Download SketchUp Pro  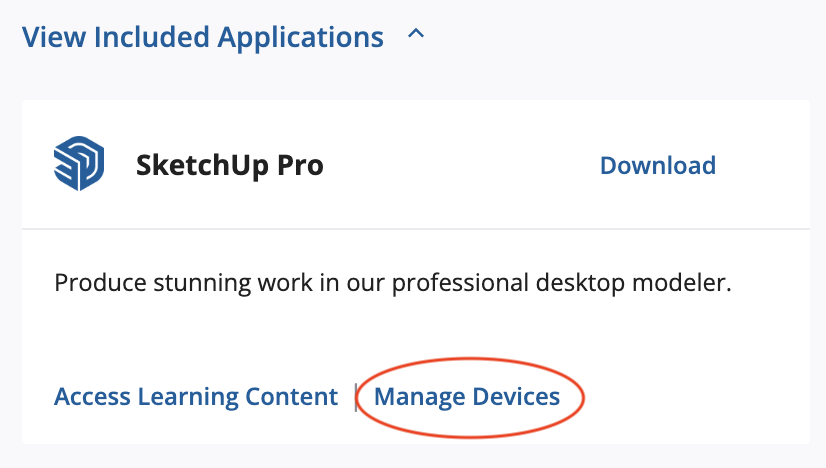[x=657, y=165]
